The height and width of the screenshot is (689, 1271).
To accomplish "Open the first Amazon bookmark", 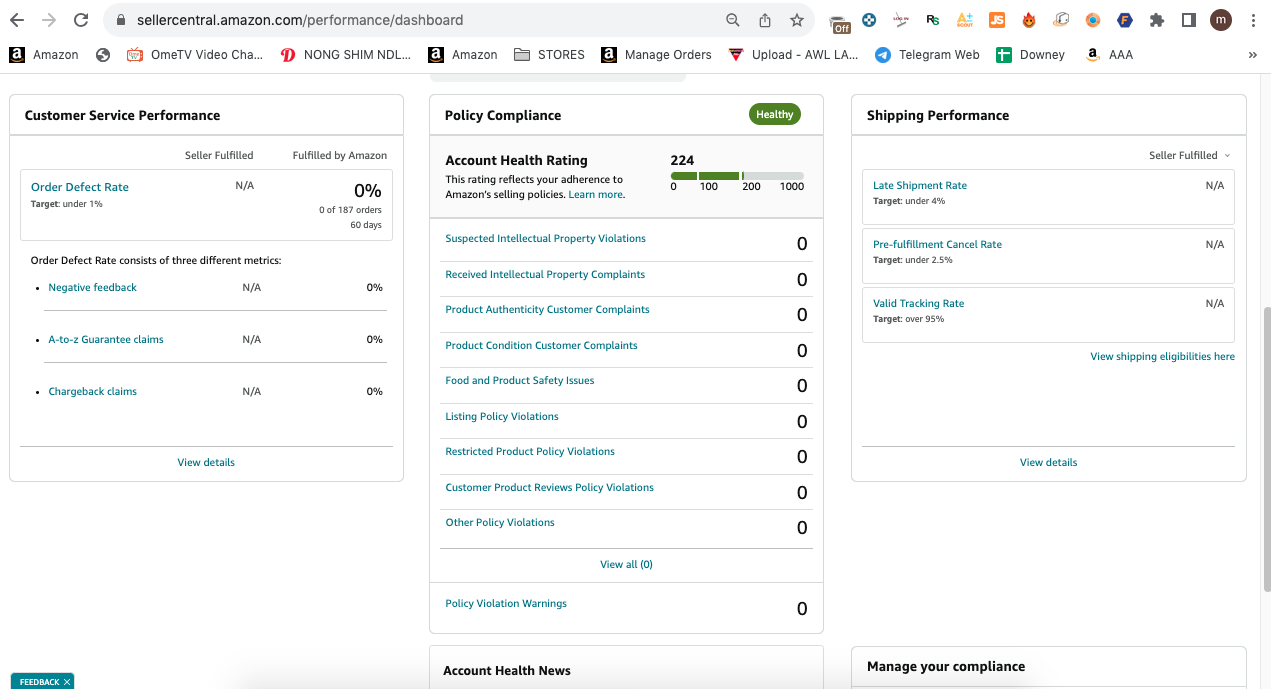I will pos(44,55).
